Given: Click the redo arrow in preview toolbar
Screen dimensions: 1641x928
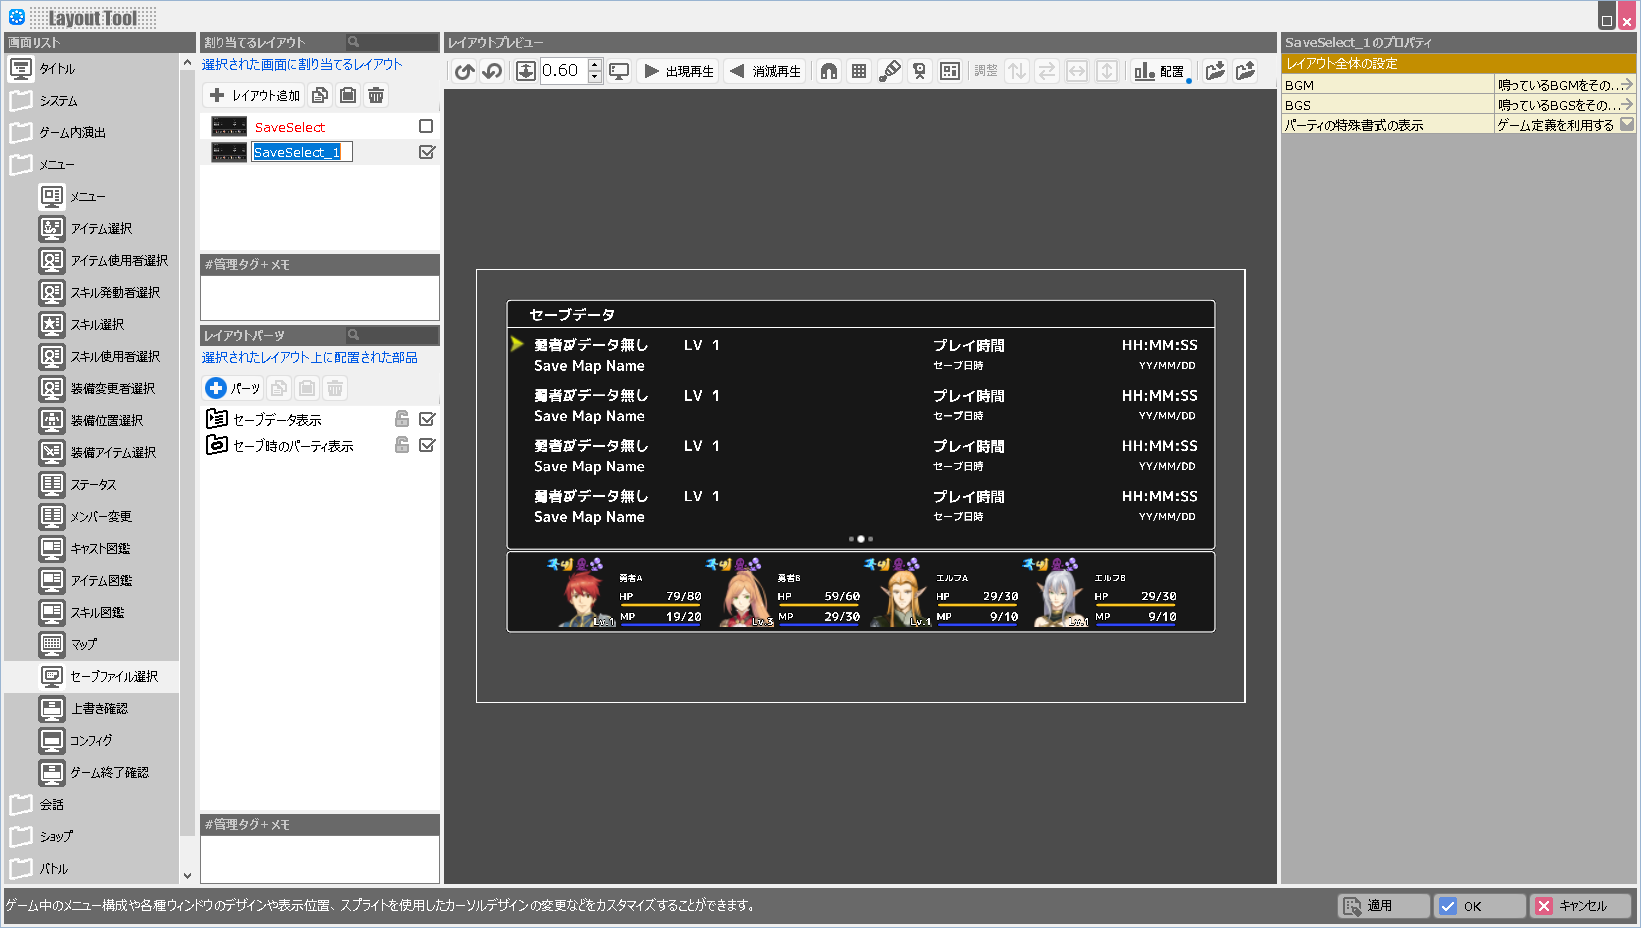Looking at the screenshot, I should click(492, 71).
